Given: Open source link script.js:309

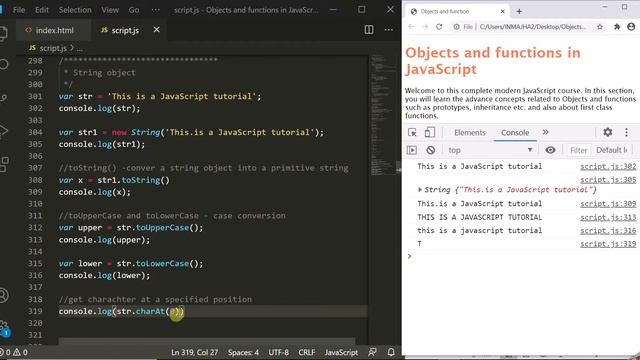Looking at the screenshot, I should tap(608, 204).
